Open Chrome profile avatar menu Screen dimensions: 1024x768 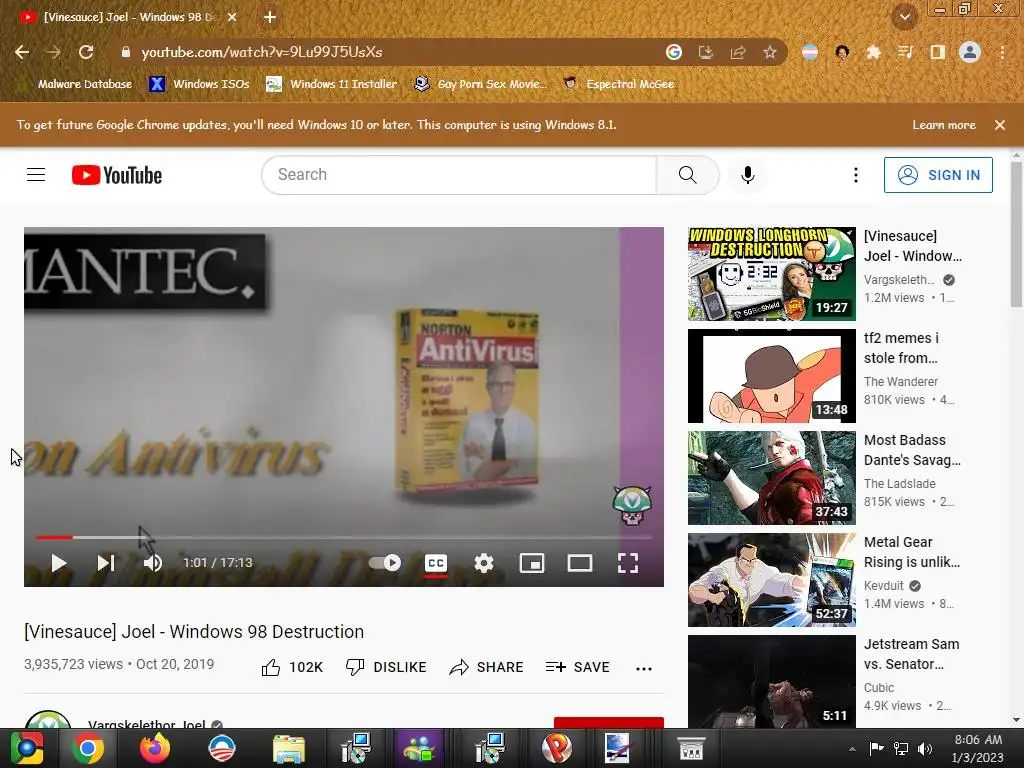pyautogui.click(x=970, y=52)
